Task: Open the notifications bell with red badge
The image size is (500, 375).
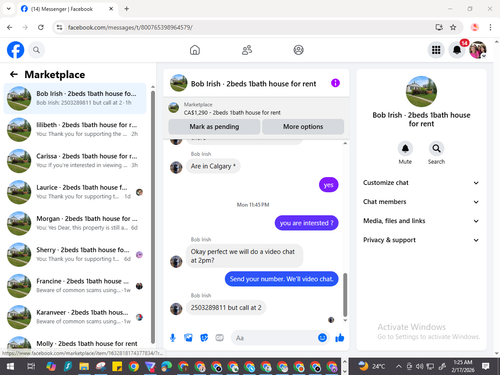Action: (457, 50)
